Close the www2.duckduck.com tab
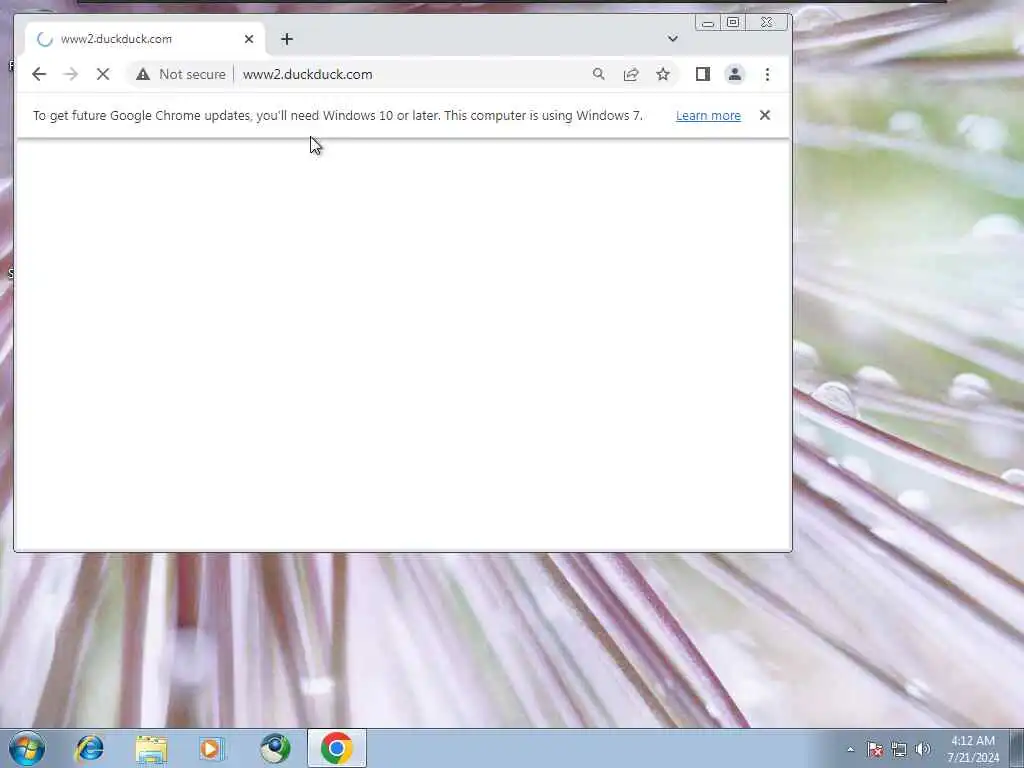 (x=249, y=39)
